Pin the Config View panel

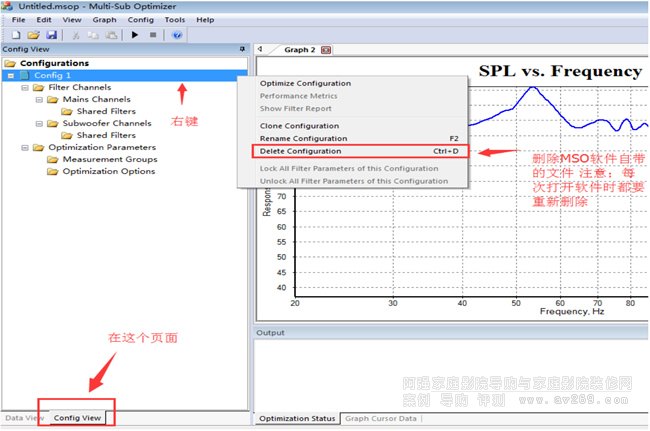pos(241,48)
